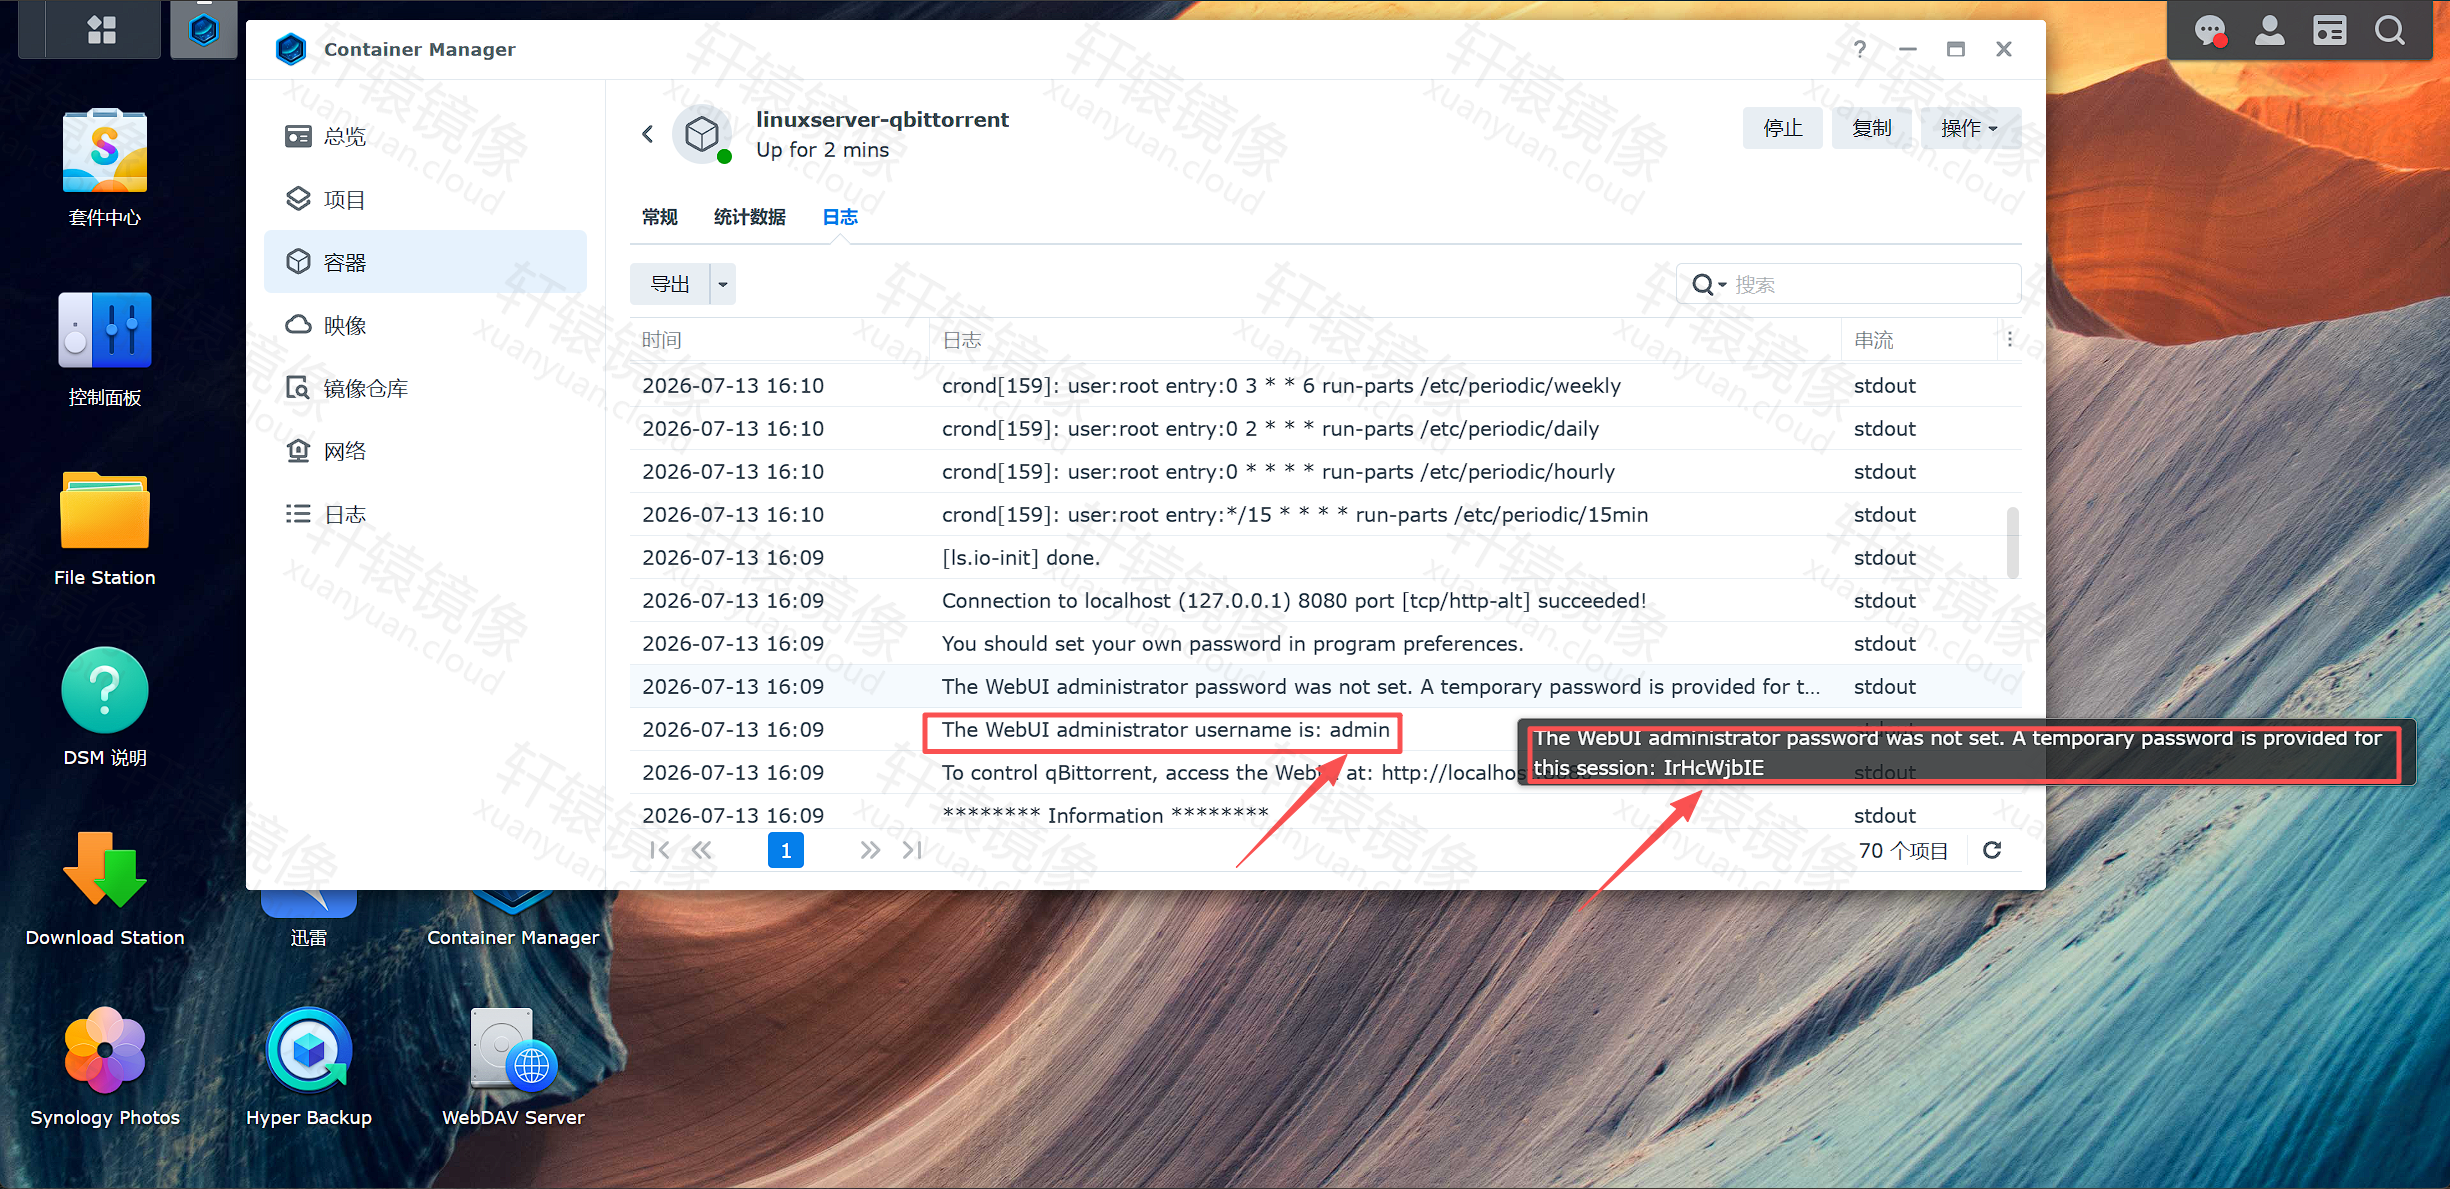This screenshot has width=2450, height=1189.
Task: Select the 日志 tab of the container
Action: 840,217
